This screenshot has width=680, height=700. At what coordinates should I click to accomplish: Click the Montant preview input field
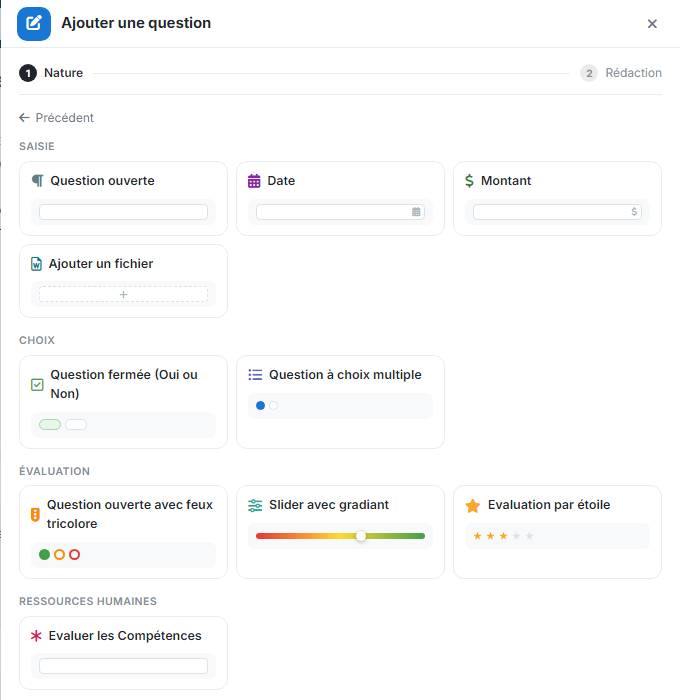[x=557, y=212]
